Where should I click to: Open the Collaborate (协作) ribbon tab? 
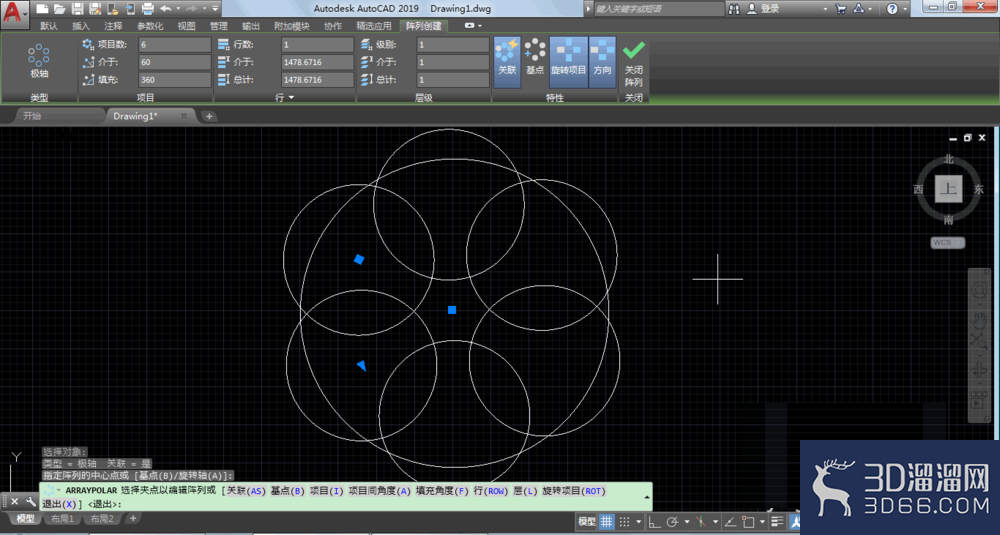pyautogui.click(x=333, y=26)
